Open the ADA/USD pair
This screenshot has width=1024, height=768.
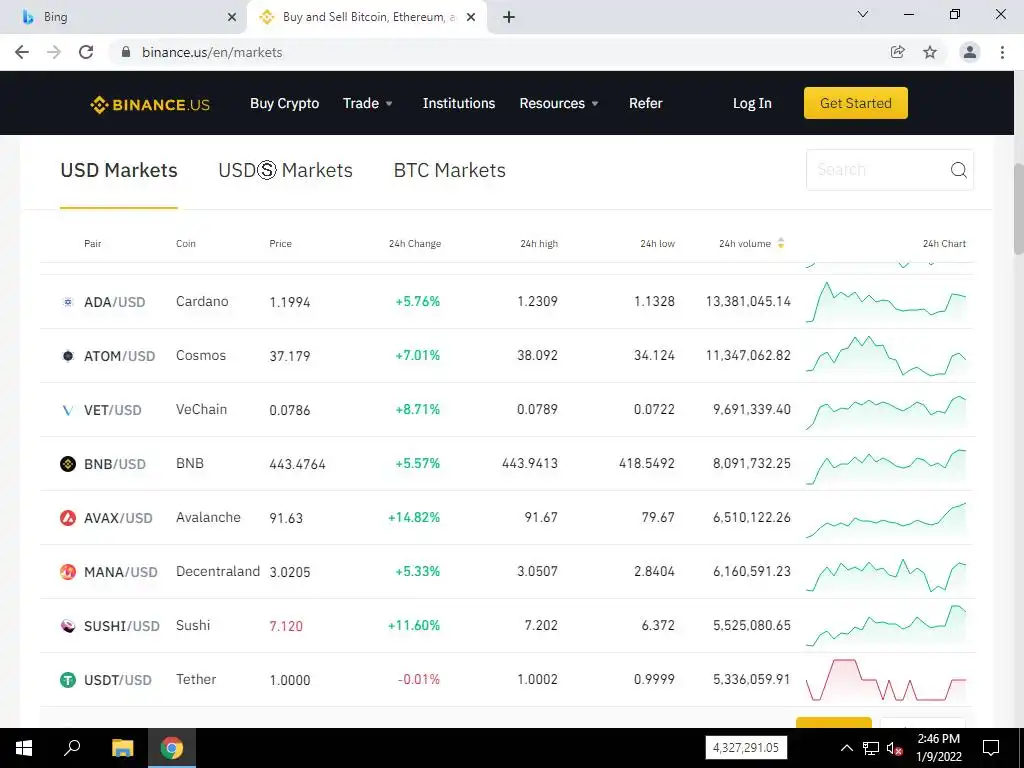pyautogui.click(x=115, y=302)
